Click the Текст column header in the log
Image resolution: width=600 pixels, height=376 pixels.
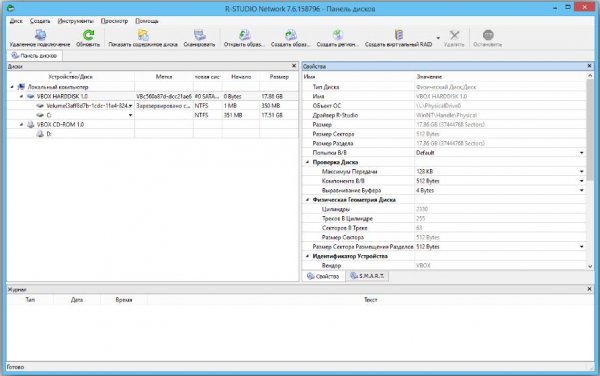(370, 299)
